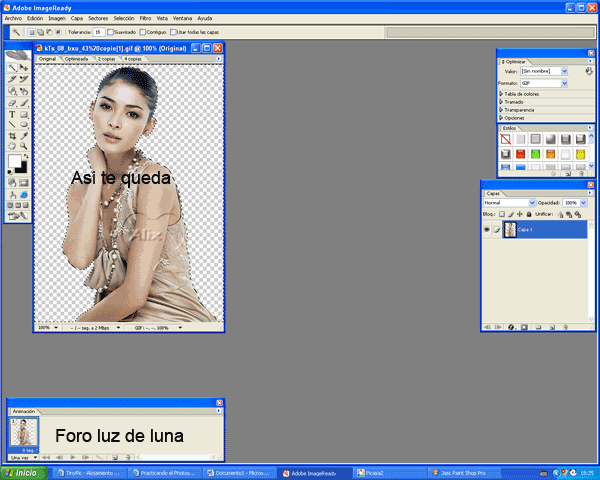Select the Zoom magnifier tool
The width and height of the screenshot is (600, 480).
tap(24, 146)
